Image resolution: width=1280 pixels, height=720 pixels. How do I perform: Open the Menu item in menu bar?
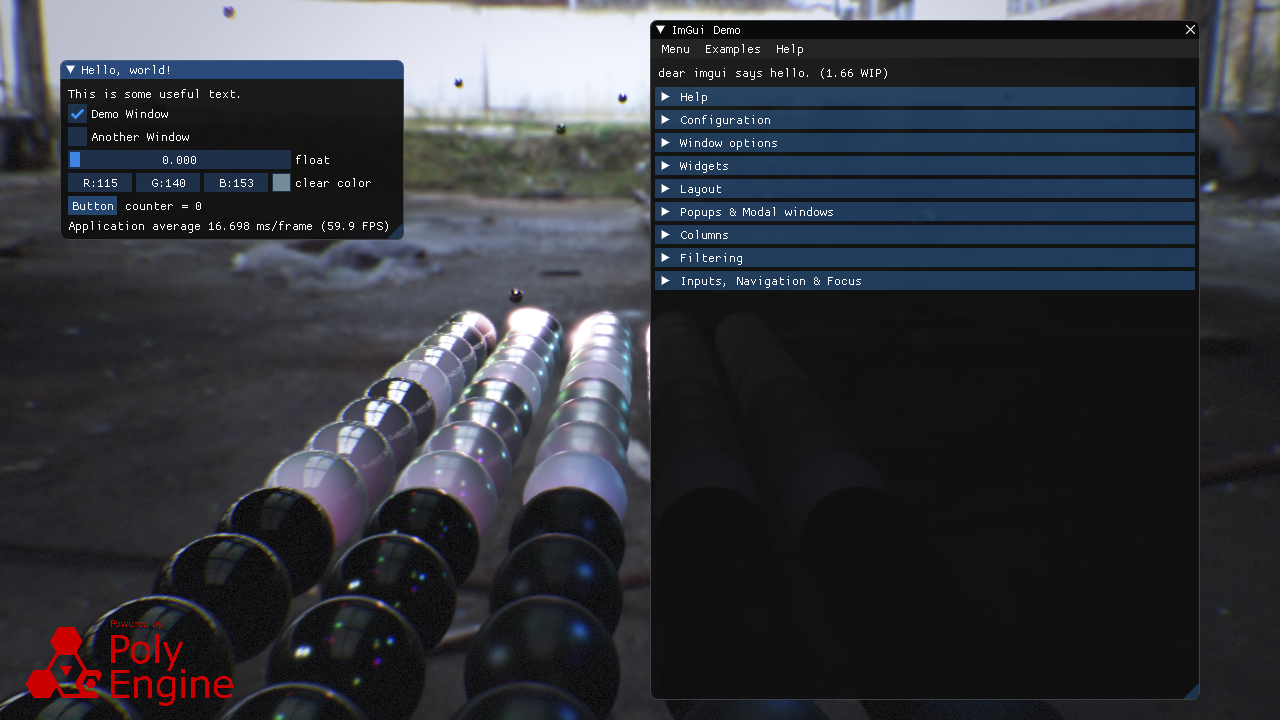point(675,49)
